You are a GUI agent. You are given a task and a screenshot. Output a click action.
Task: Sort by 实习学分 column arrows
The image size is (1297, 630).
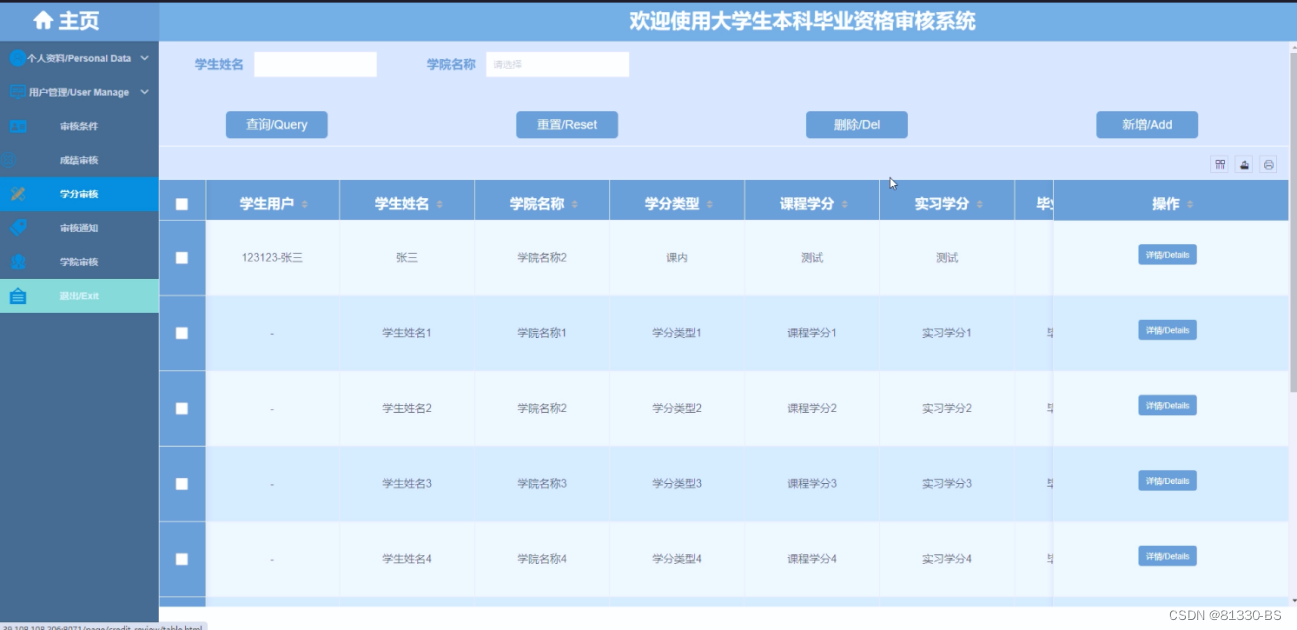pyautogui.click(x=980, y=204)
